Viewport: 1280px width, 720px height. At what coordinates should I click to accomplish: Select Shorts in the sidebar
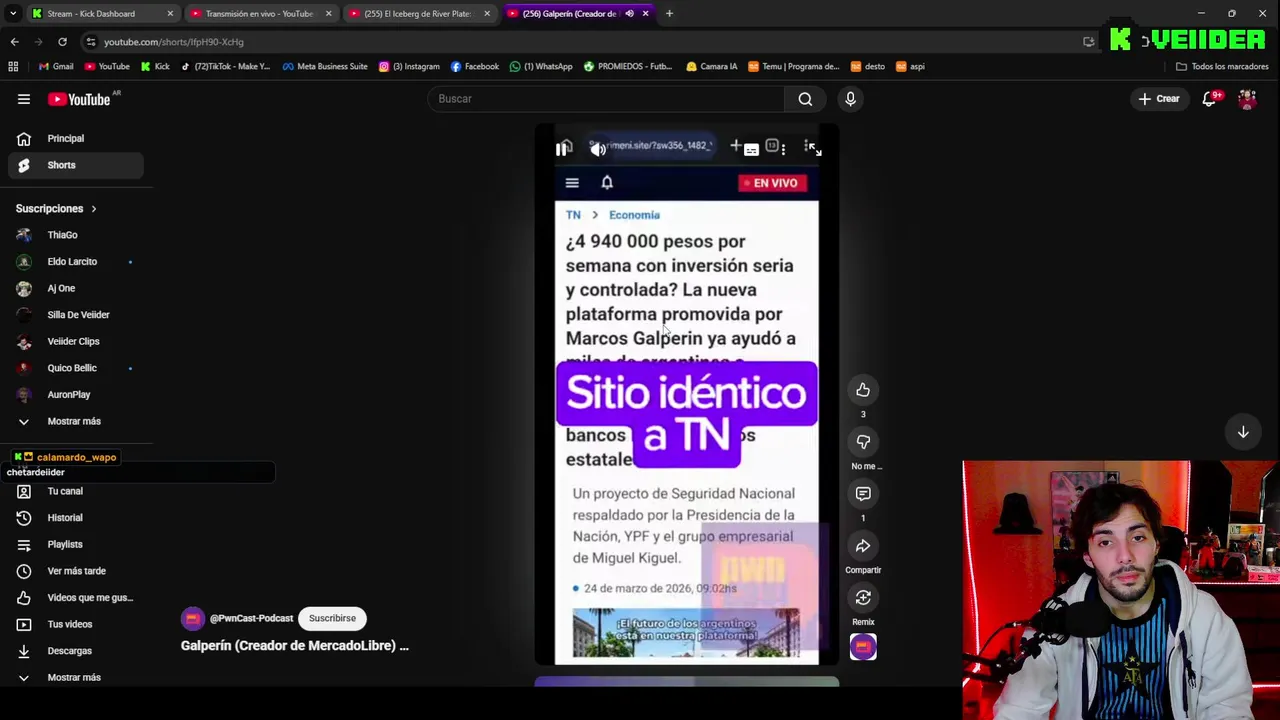[75, 165]
